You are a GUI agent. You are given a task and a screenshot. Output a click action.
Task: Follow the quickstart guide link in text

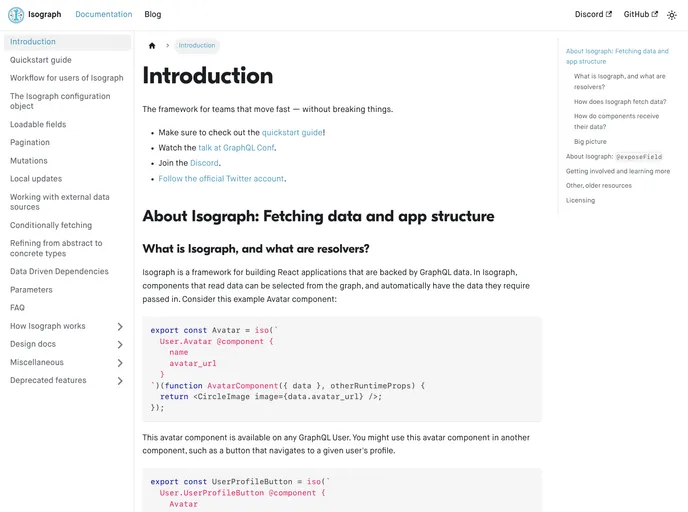coord(292,132)
